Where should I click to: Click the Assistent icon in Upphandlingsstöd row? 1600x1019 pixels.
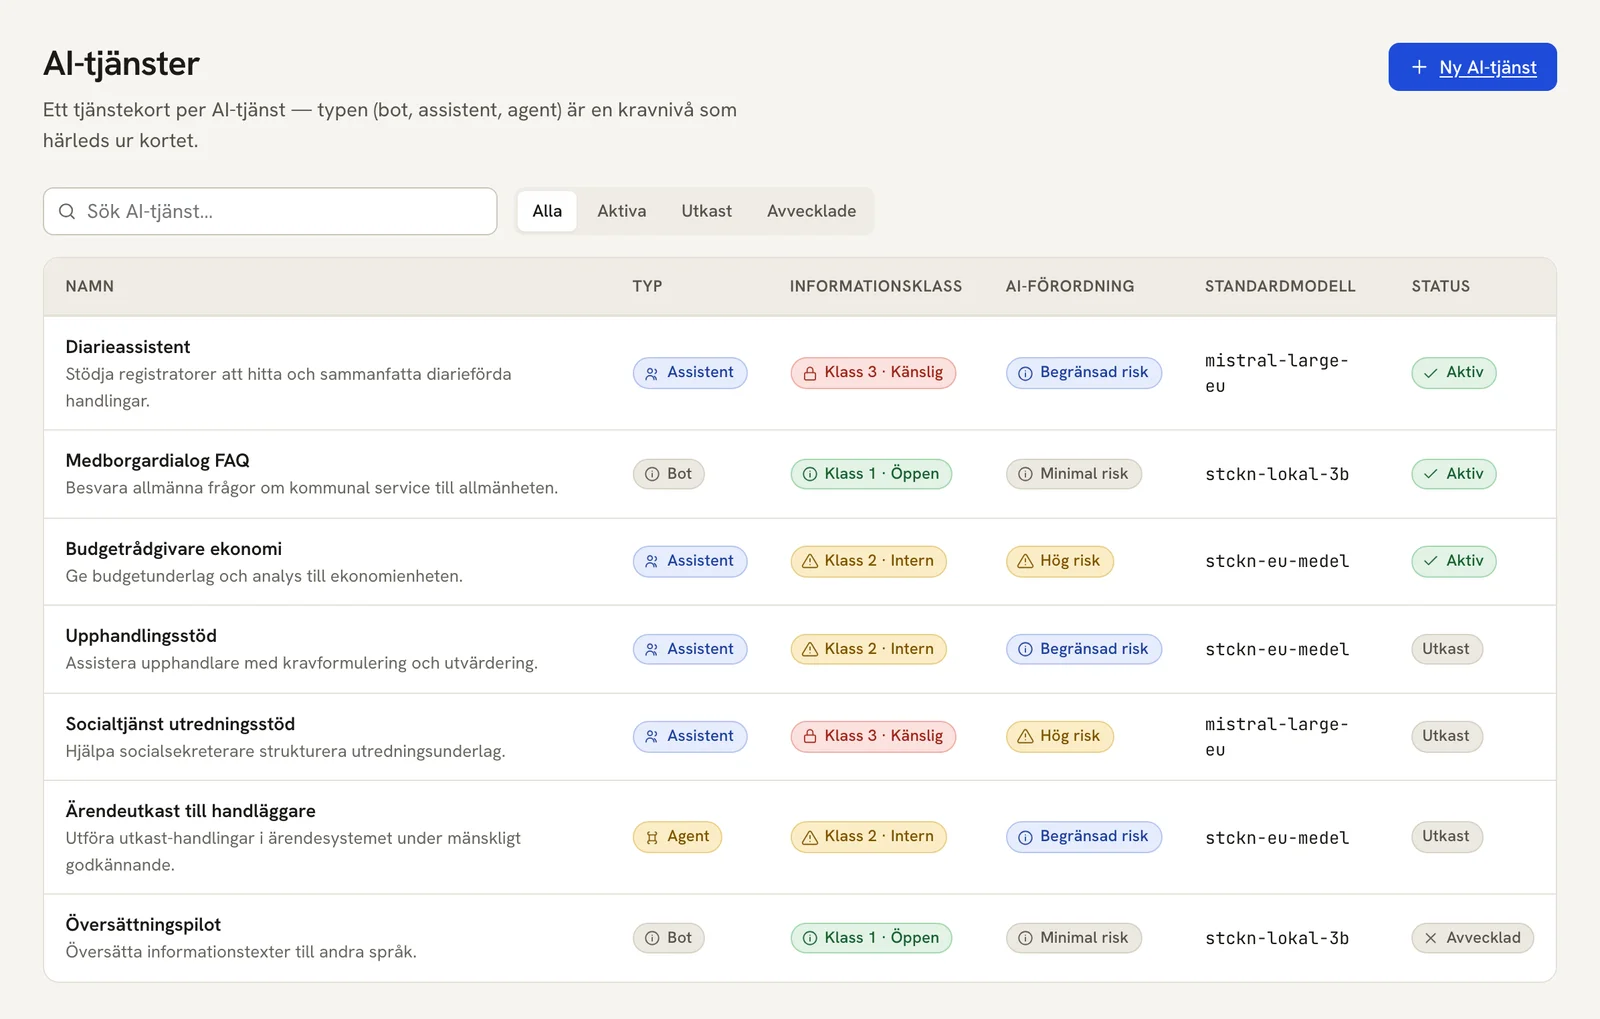[x=651, y=649]
